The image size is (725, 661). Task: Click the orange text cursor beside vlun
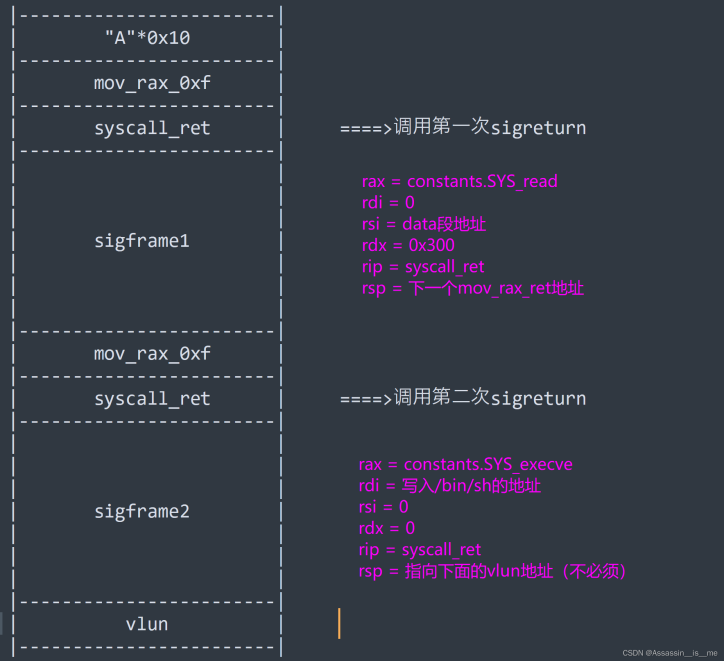point(339,623)
